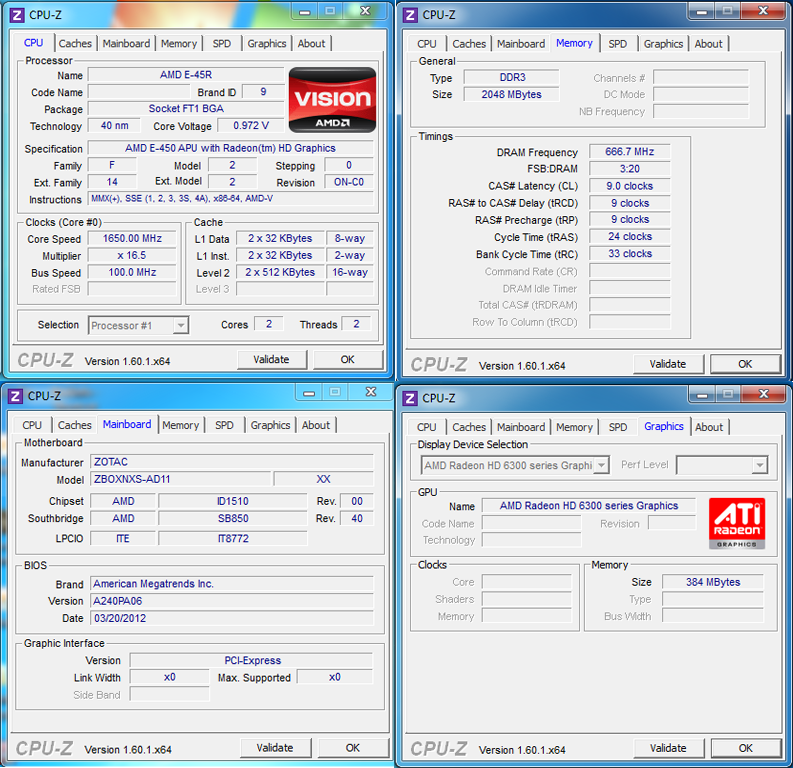Select About tab in the Memory window

(708, 44)
